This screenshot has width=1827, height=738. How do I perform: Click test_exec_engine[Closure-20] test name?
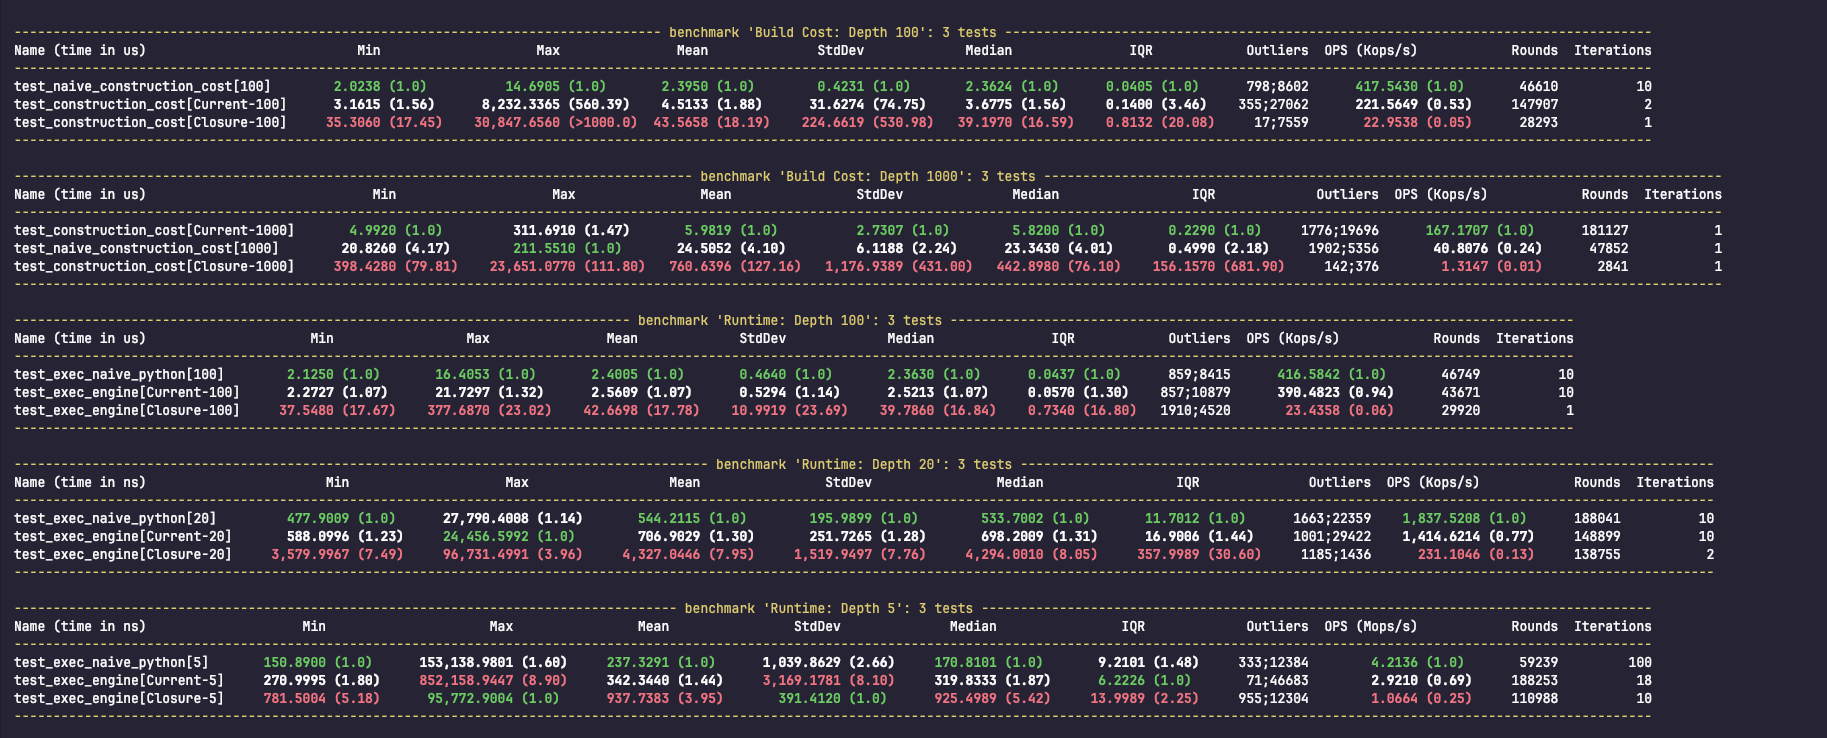pyautogui.click(x=123, y=554)
